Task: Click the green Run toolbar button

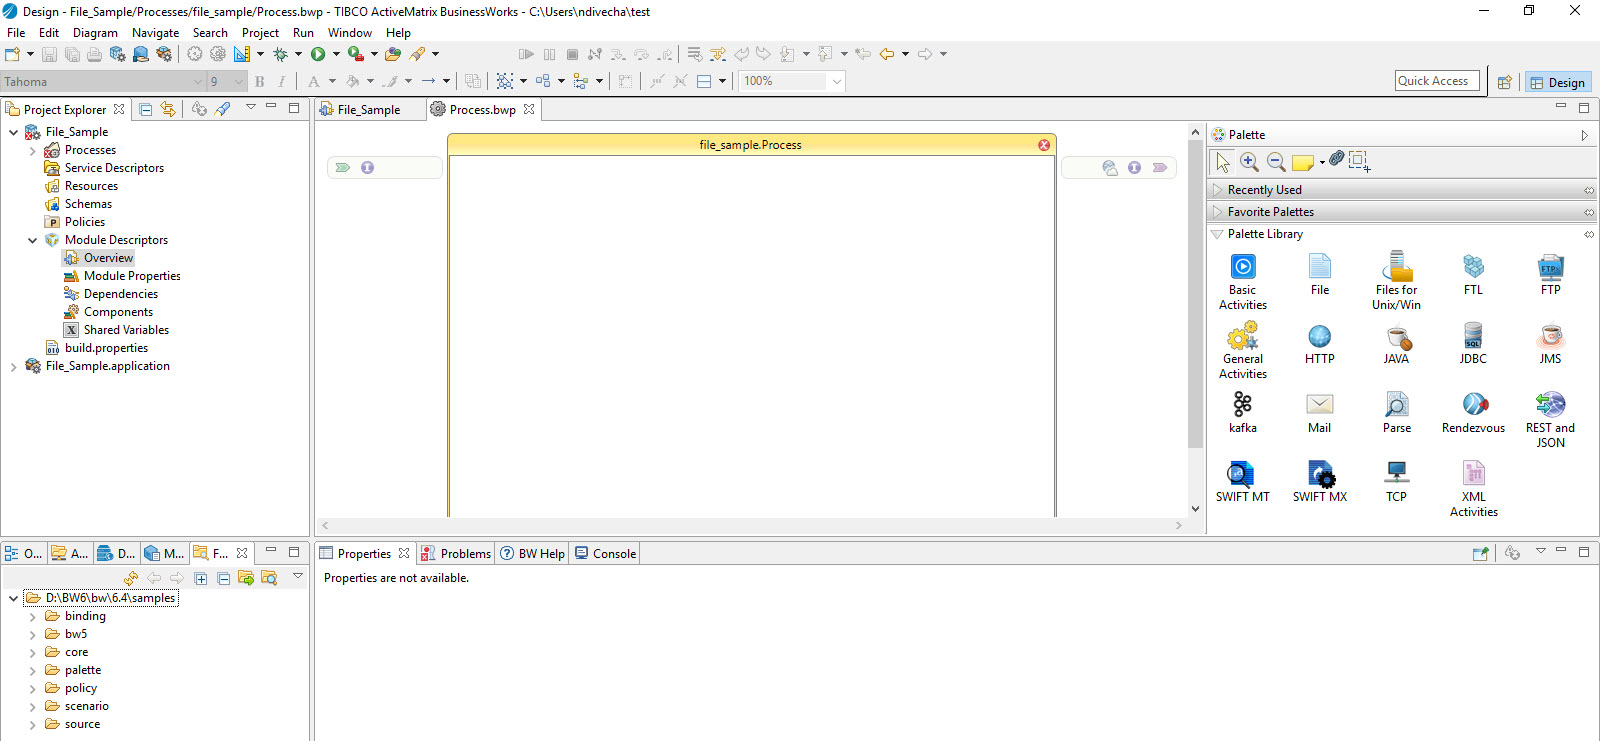Action: click(318, 54)
